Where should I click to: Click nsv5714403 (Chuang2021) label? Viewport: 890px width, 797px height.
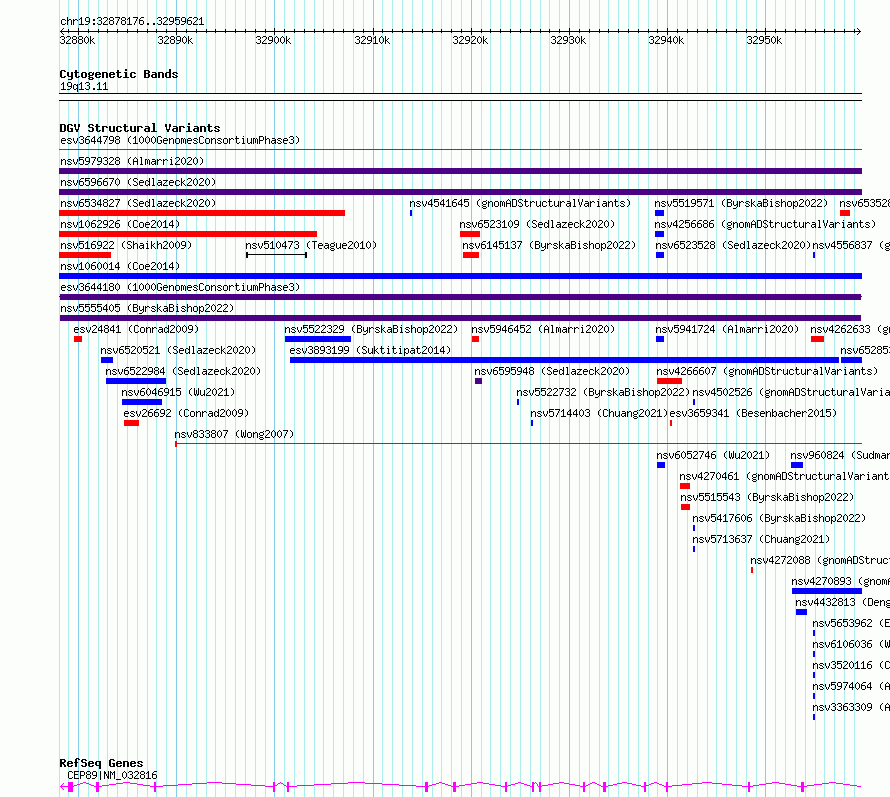click(x=599, y=413)
